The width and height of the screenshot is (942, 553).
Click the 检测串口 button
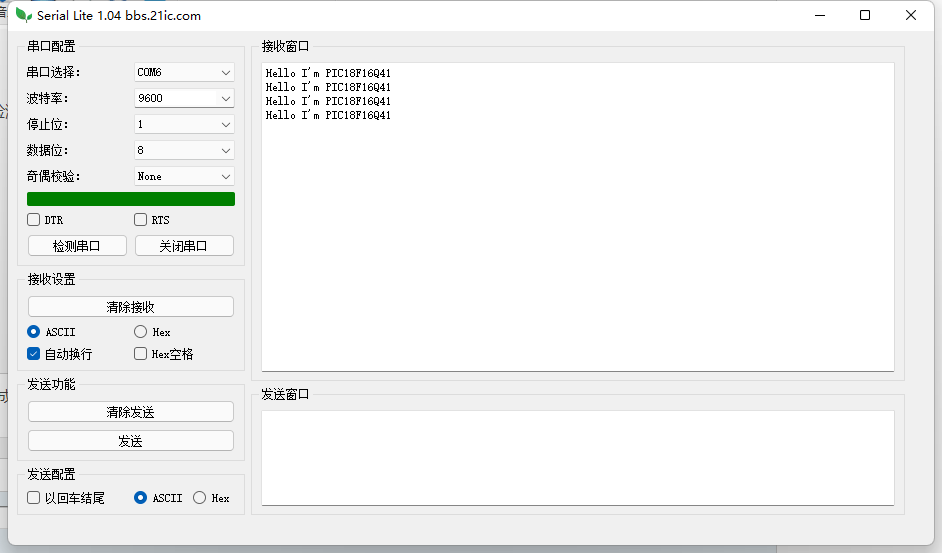(x=77, y=246)
